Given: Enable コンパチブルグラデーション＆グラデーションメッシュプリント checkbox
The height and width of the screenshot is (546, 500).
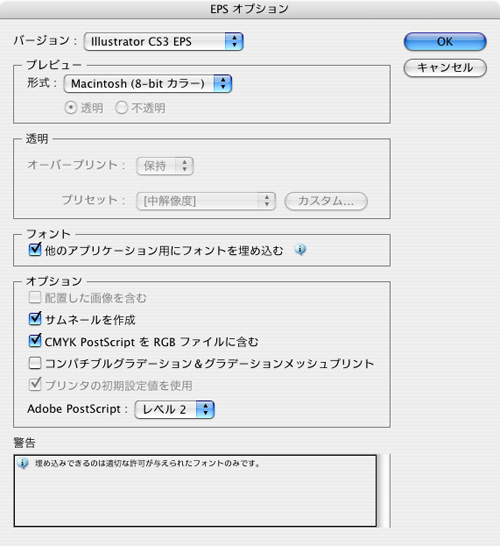Looking at the screenshot, I should [x=35, y=363].
